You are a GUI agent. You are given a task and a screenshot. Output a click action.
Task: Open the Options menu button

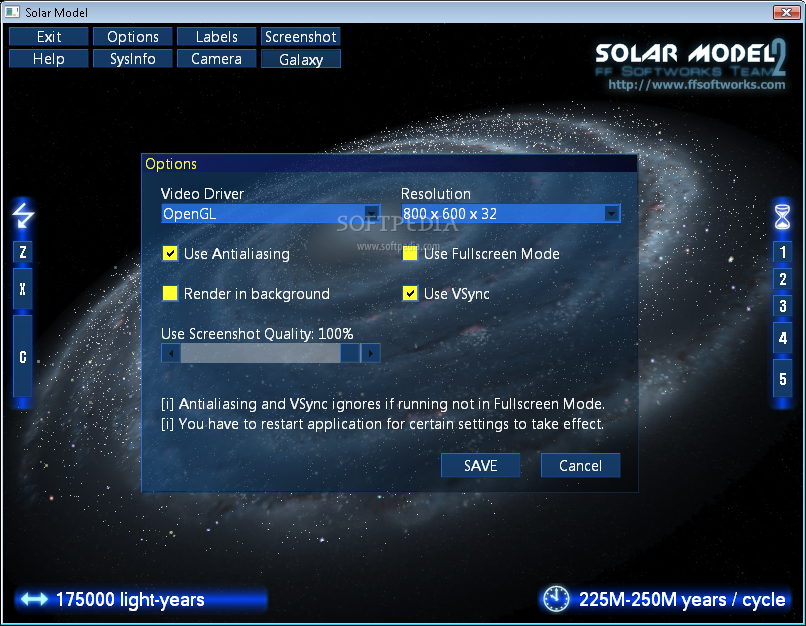point(133,36)
